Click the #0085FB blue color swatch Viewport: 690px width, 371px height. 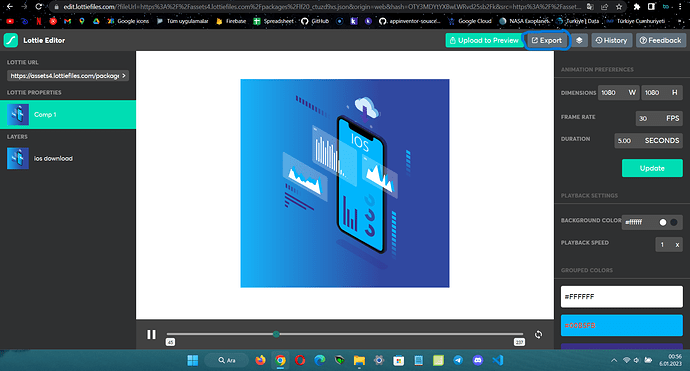[621, 325]
